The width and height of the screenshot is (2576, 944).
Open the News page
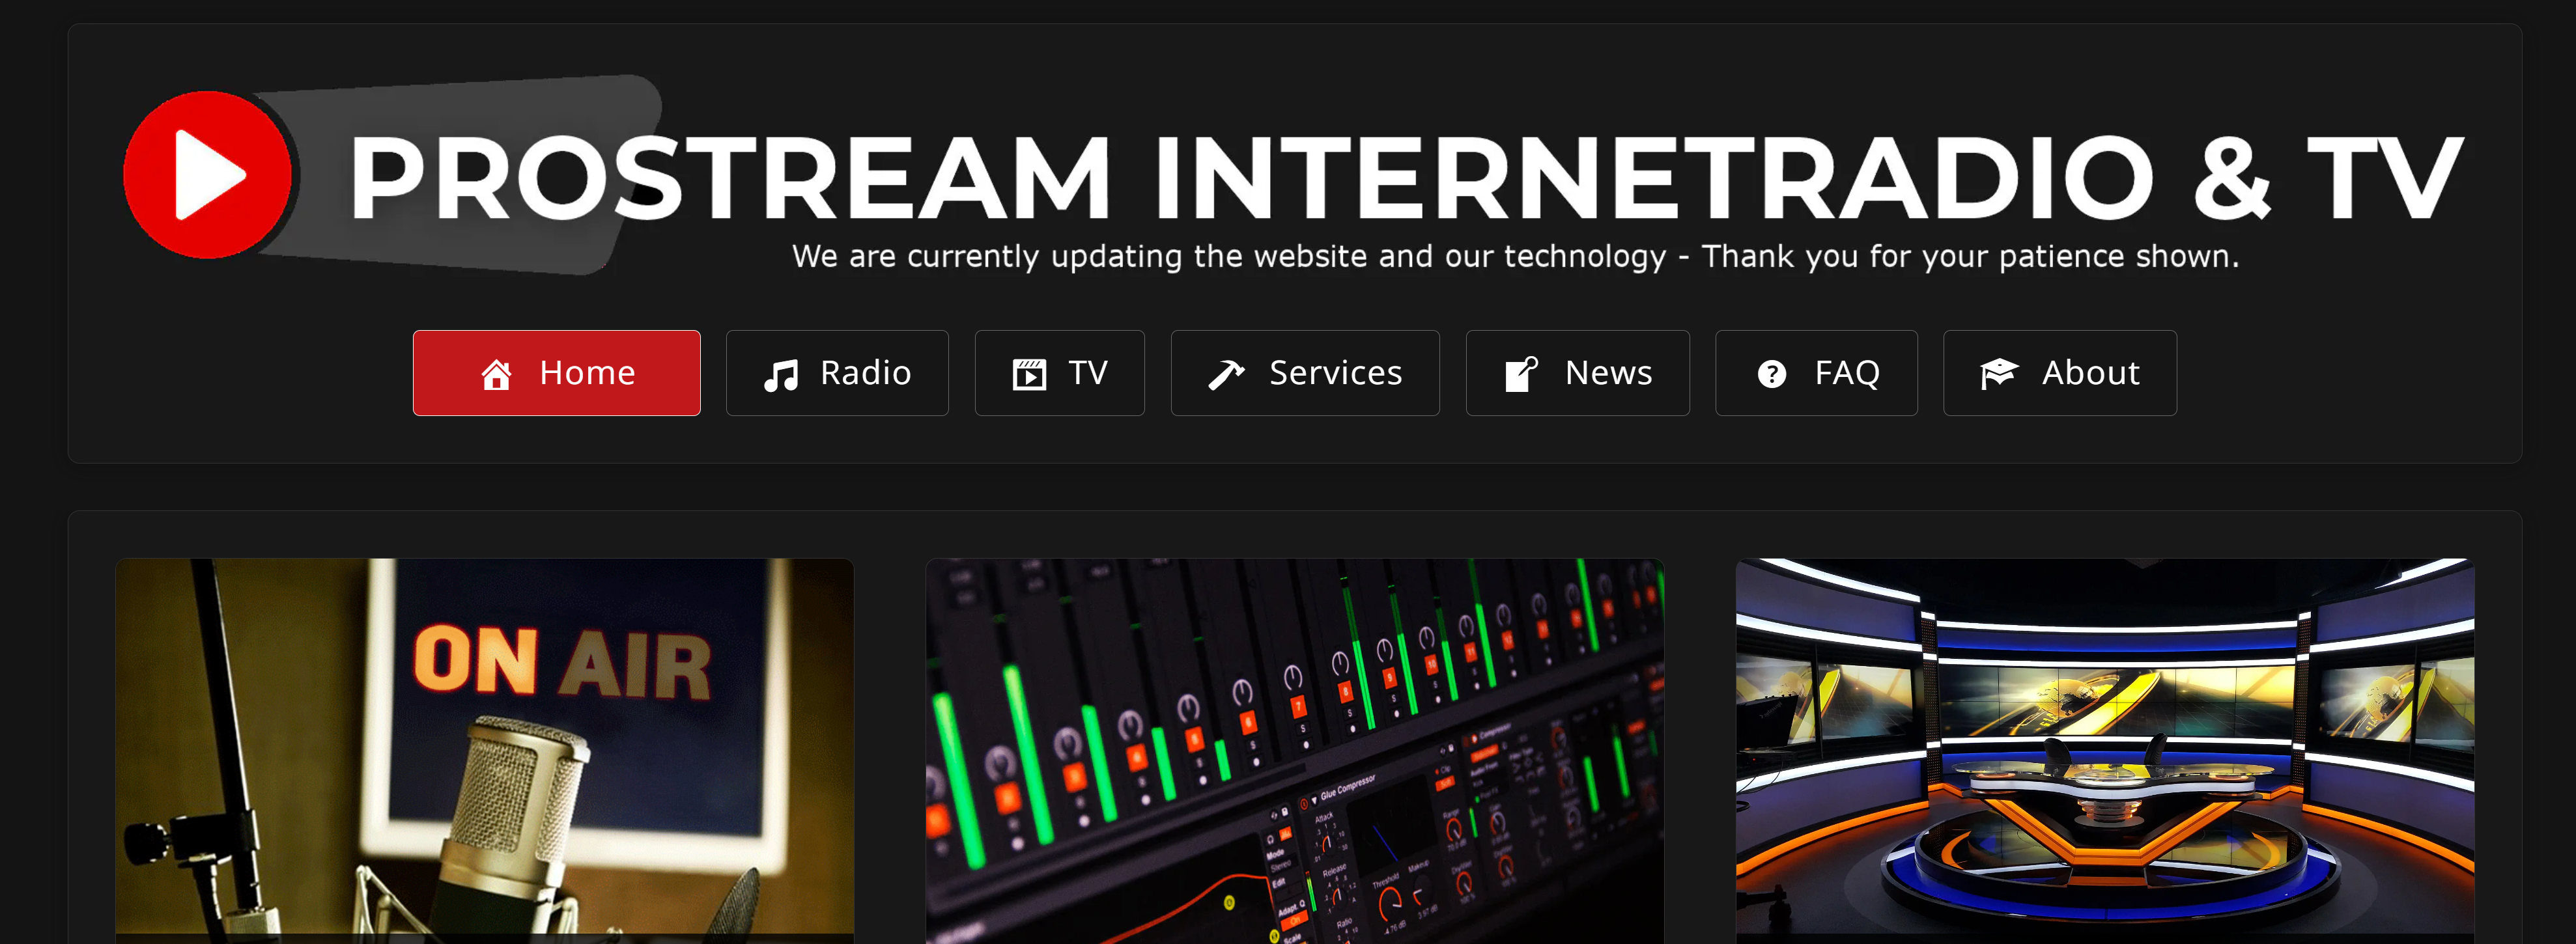pyautogui.click(x=1578, y=372)
